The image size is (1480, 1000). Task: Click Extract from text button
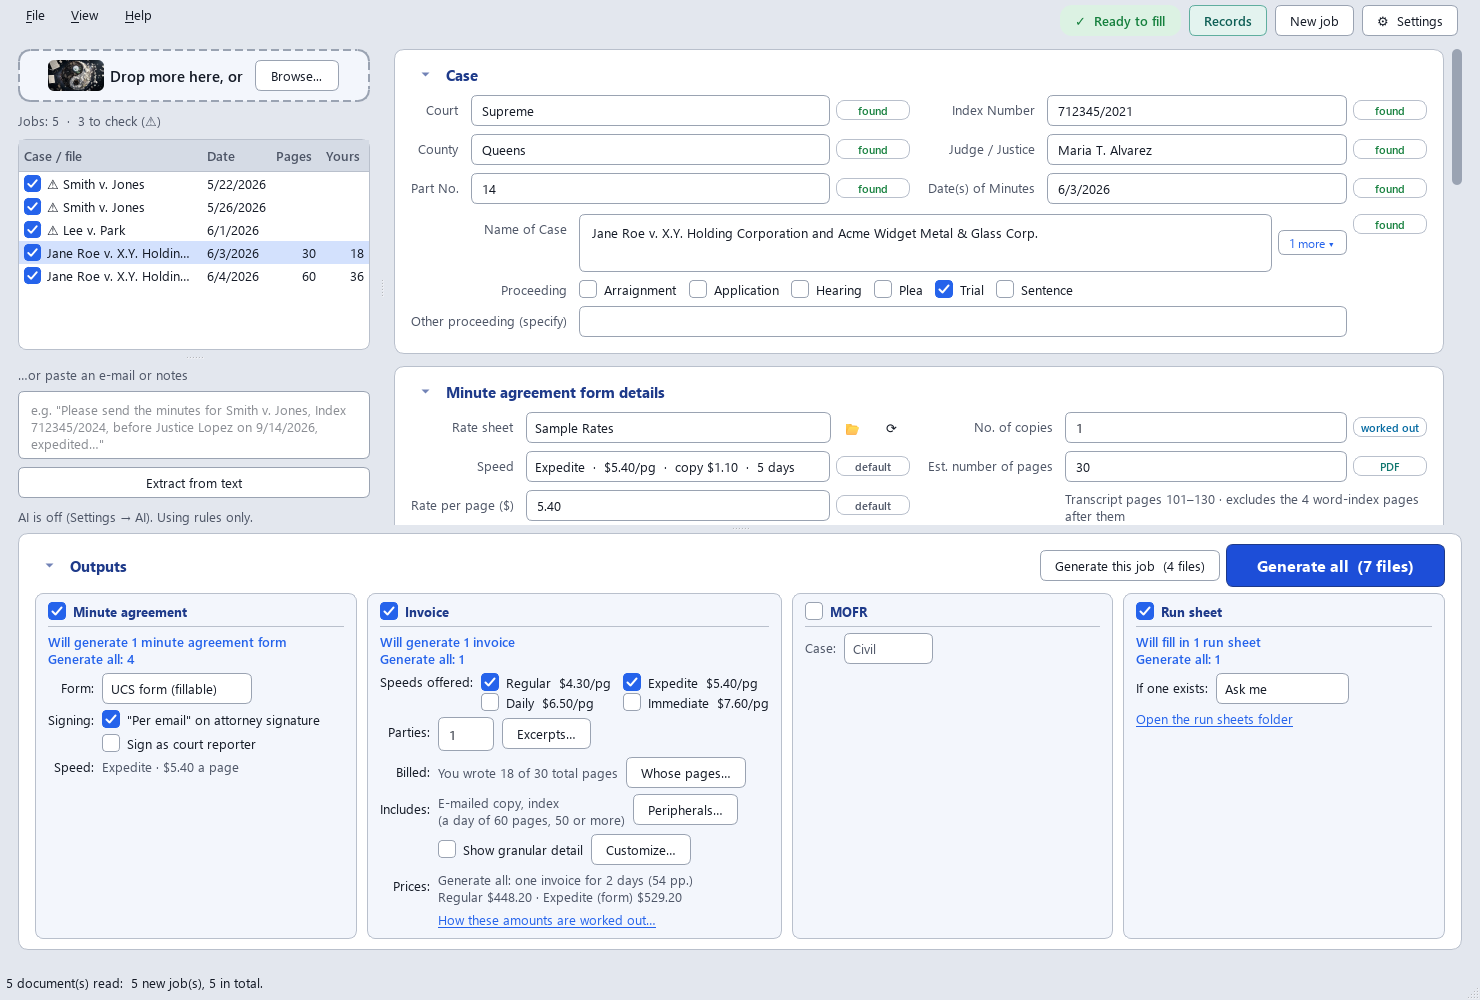click(x=194, y=483)
